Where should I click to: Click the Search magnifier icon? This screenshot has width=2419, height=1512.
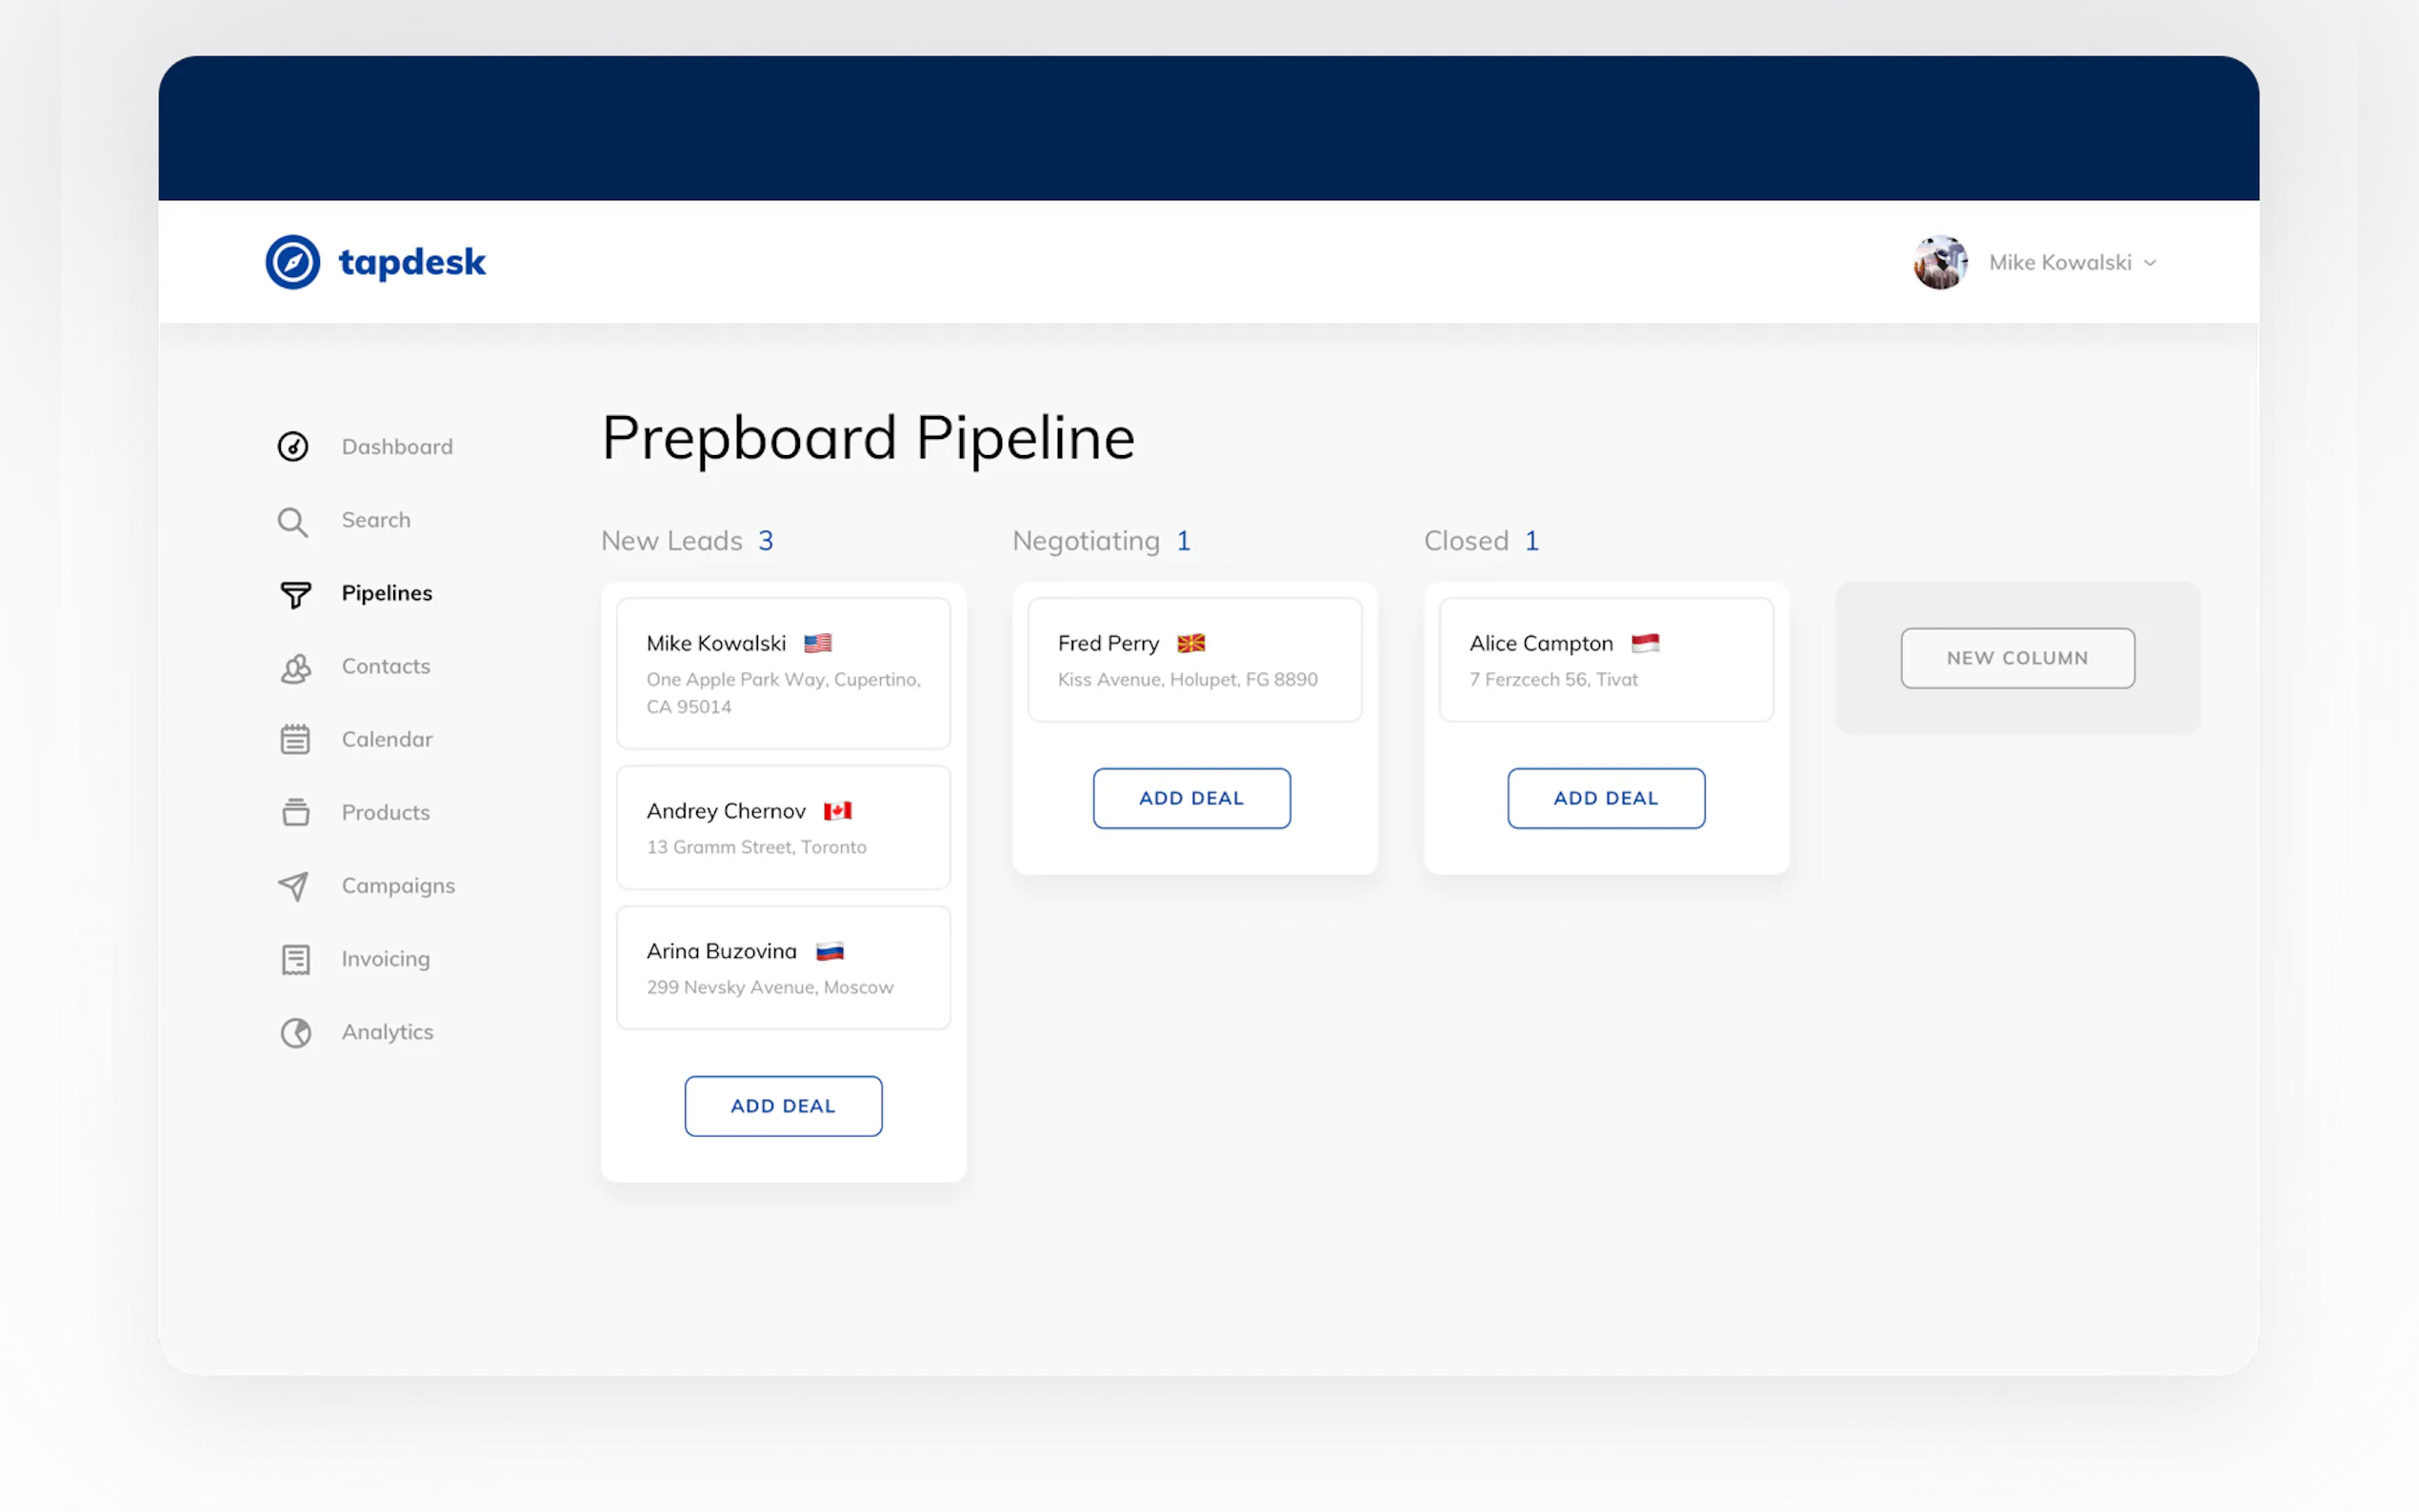tap(293, 521)
